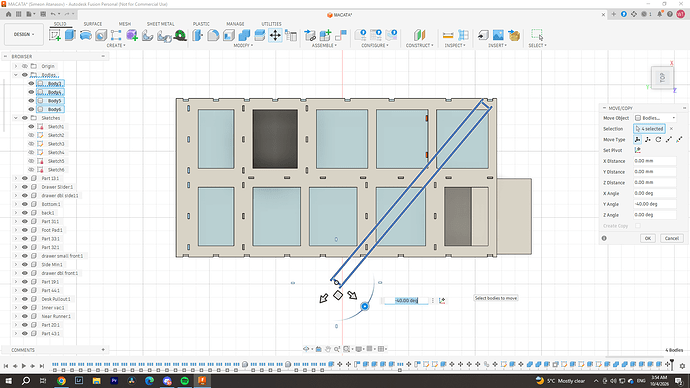Open the Offset Plane construct tool
Screen dimensions: 690x388
(x=420, y=35)
